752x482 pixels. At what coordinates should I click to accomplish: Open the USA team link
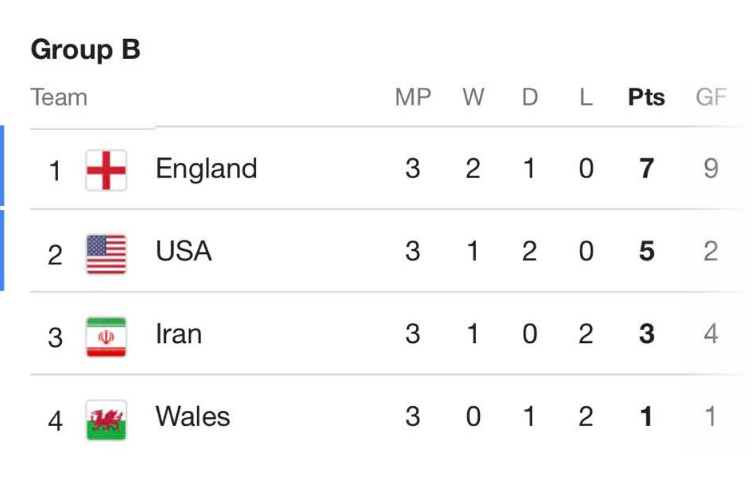coord(184,251)
